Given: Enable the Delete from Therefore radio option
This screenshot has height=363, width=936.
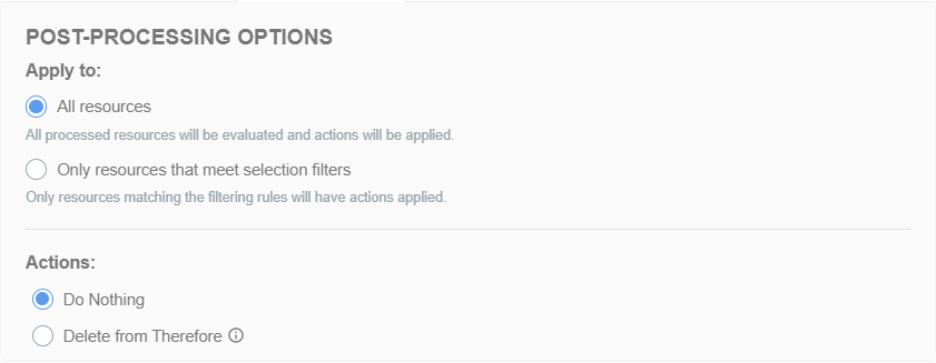Looking at the screenshot, I should (x=42, y=336).
